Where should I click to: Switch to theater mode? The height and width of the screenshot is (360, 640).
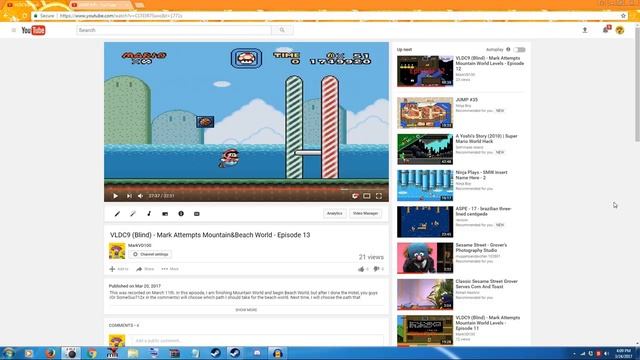pyautogui.click(x=367, y=196)
